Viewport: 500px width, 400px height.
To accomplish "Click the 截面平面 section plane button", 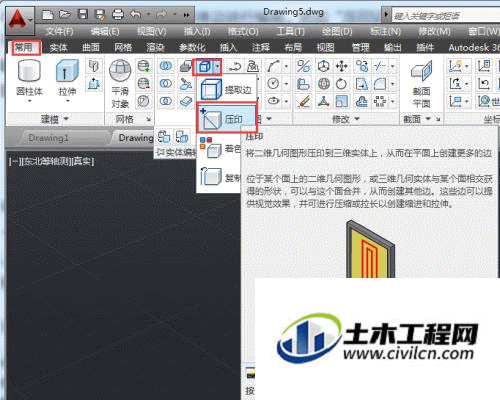I will point(421,84).
